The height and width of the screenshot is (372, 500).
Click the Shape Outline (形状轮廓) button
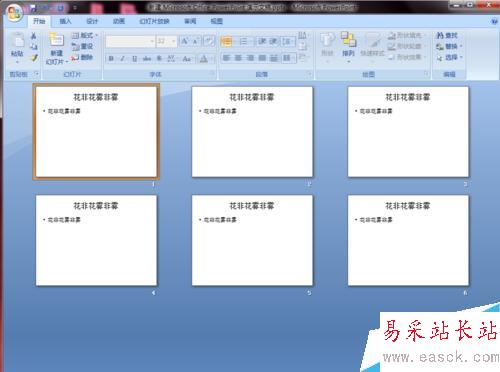tap(406, 46)
